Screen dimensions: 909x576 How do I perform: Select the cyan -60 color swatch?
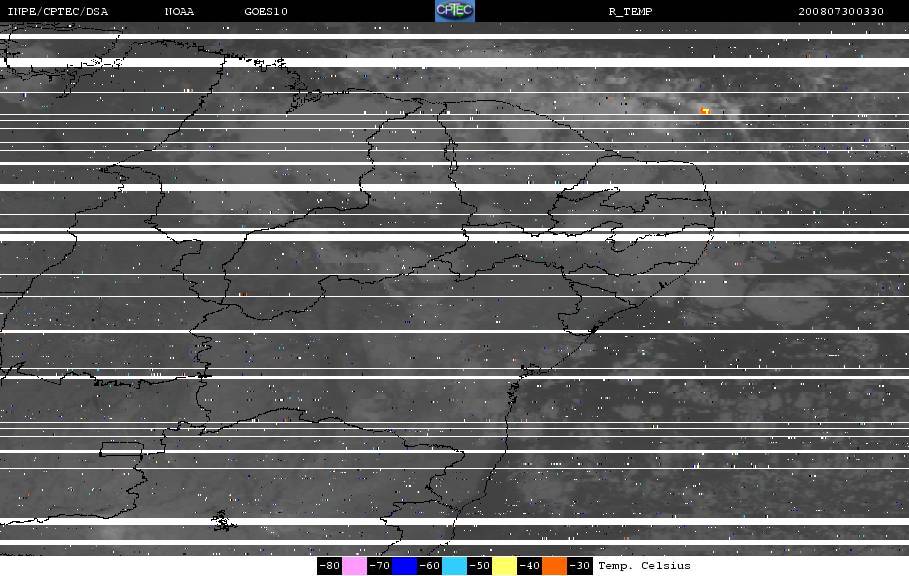pyautogui.click(x=454, y=566)
